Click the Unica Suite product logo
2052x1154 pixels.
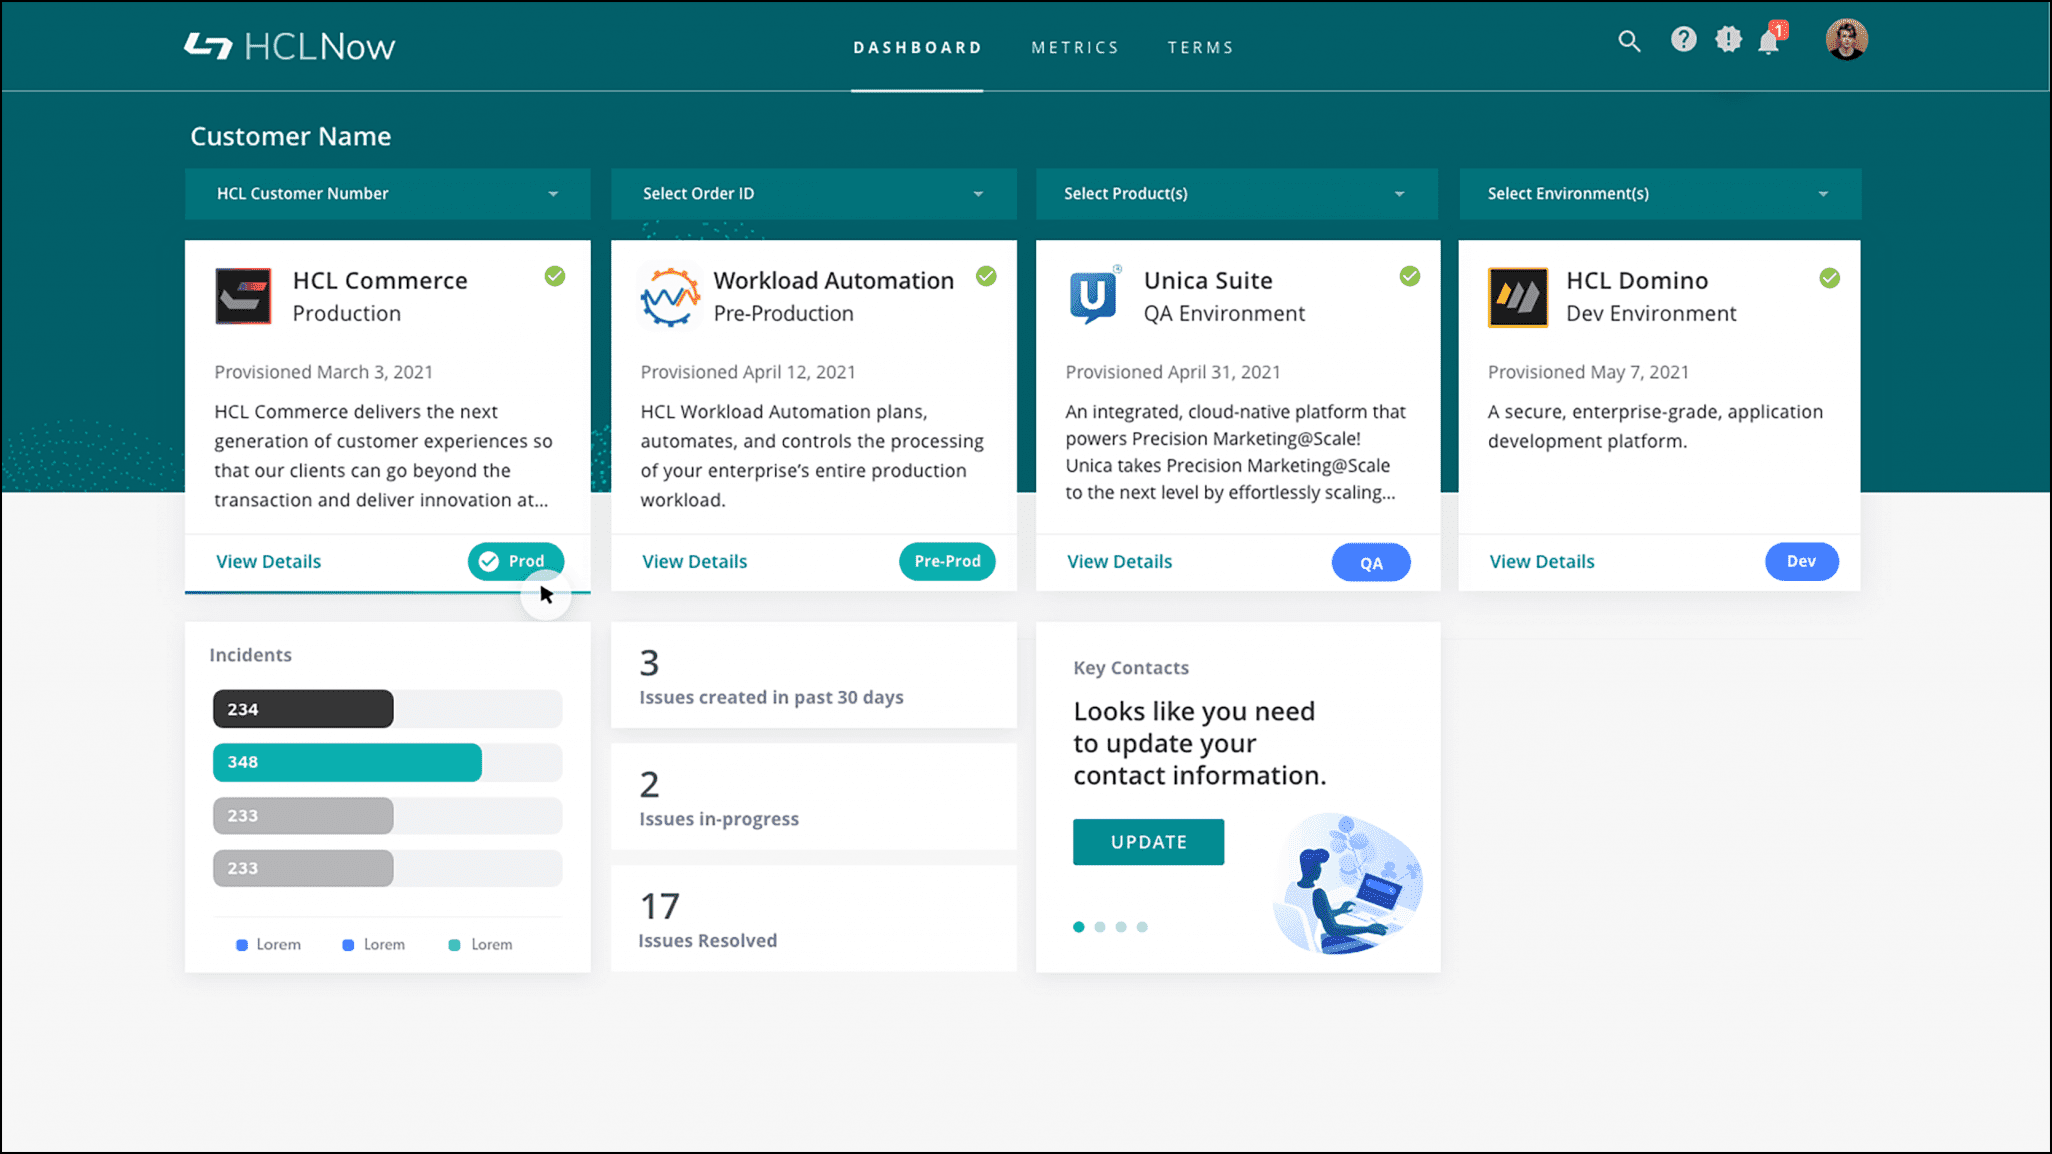1095,296
